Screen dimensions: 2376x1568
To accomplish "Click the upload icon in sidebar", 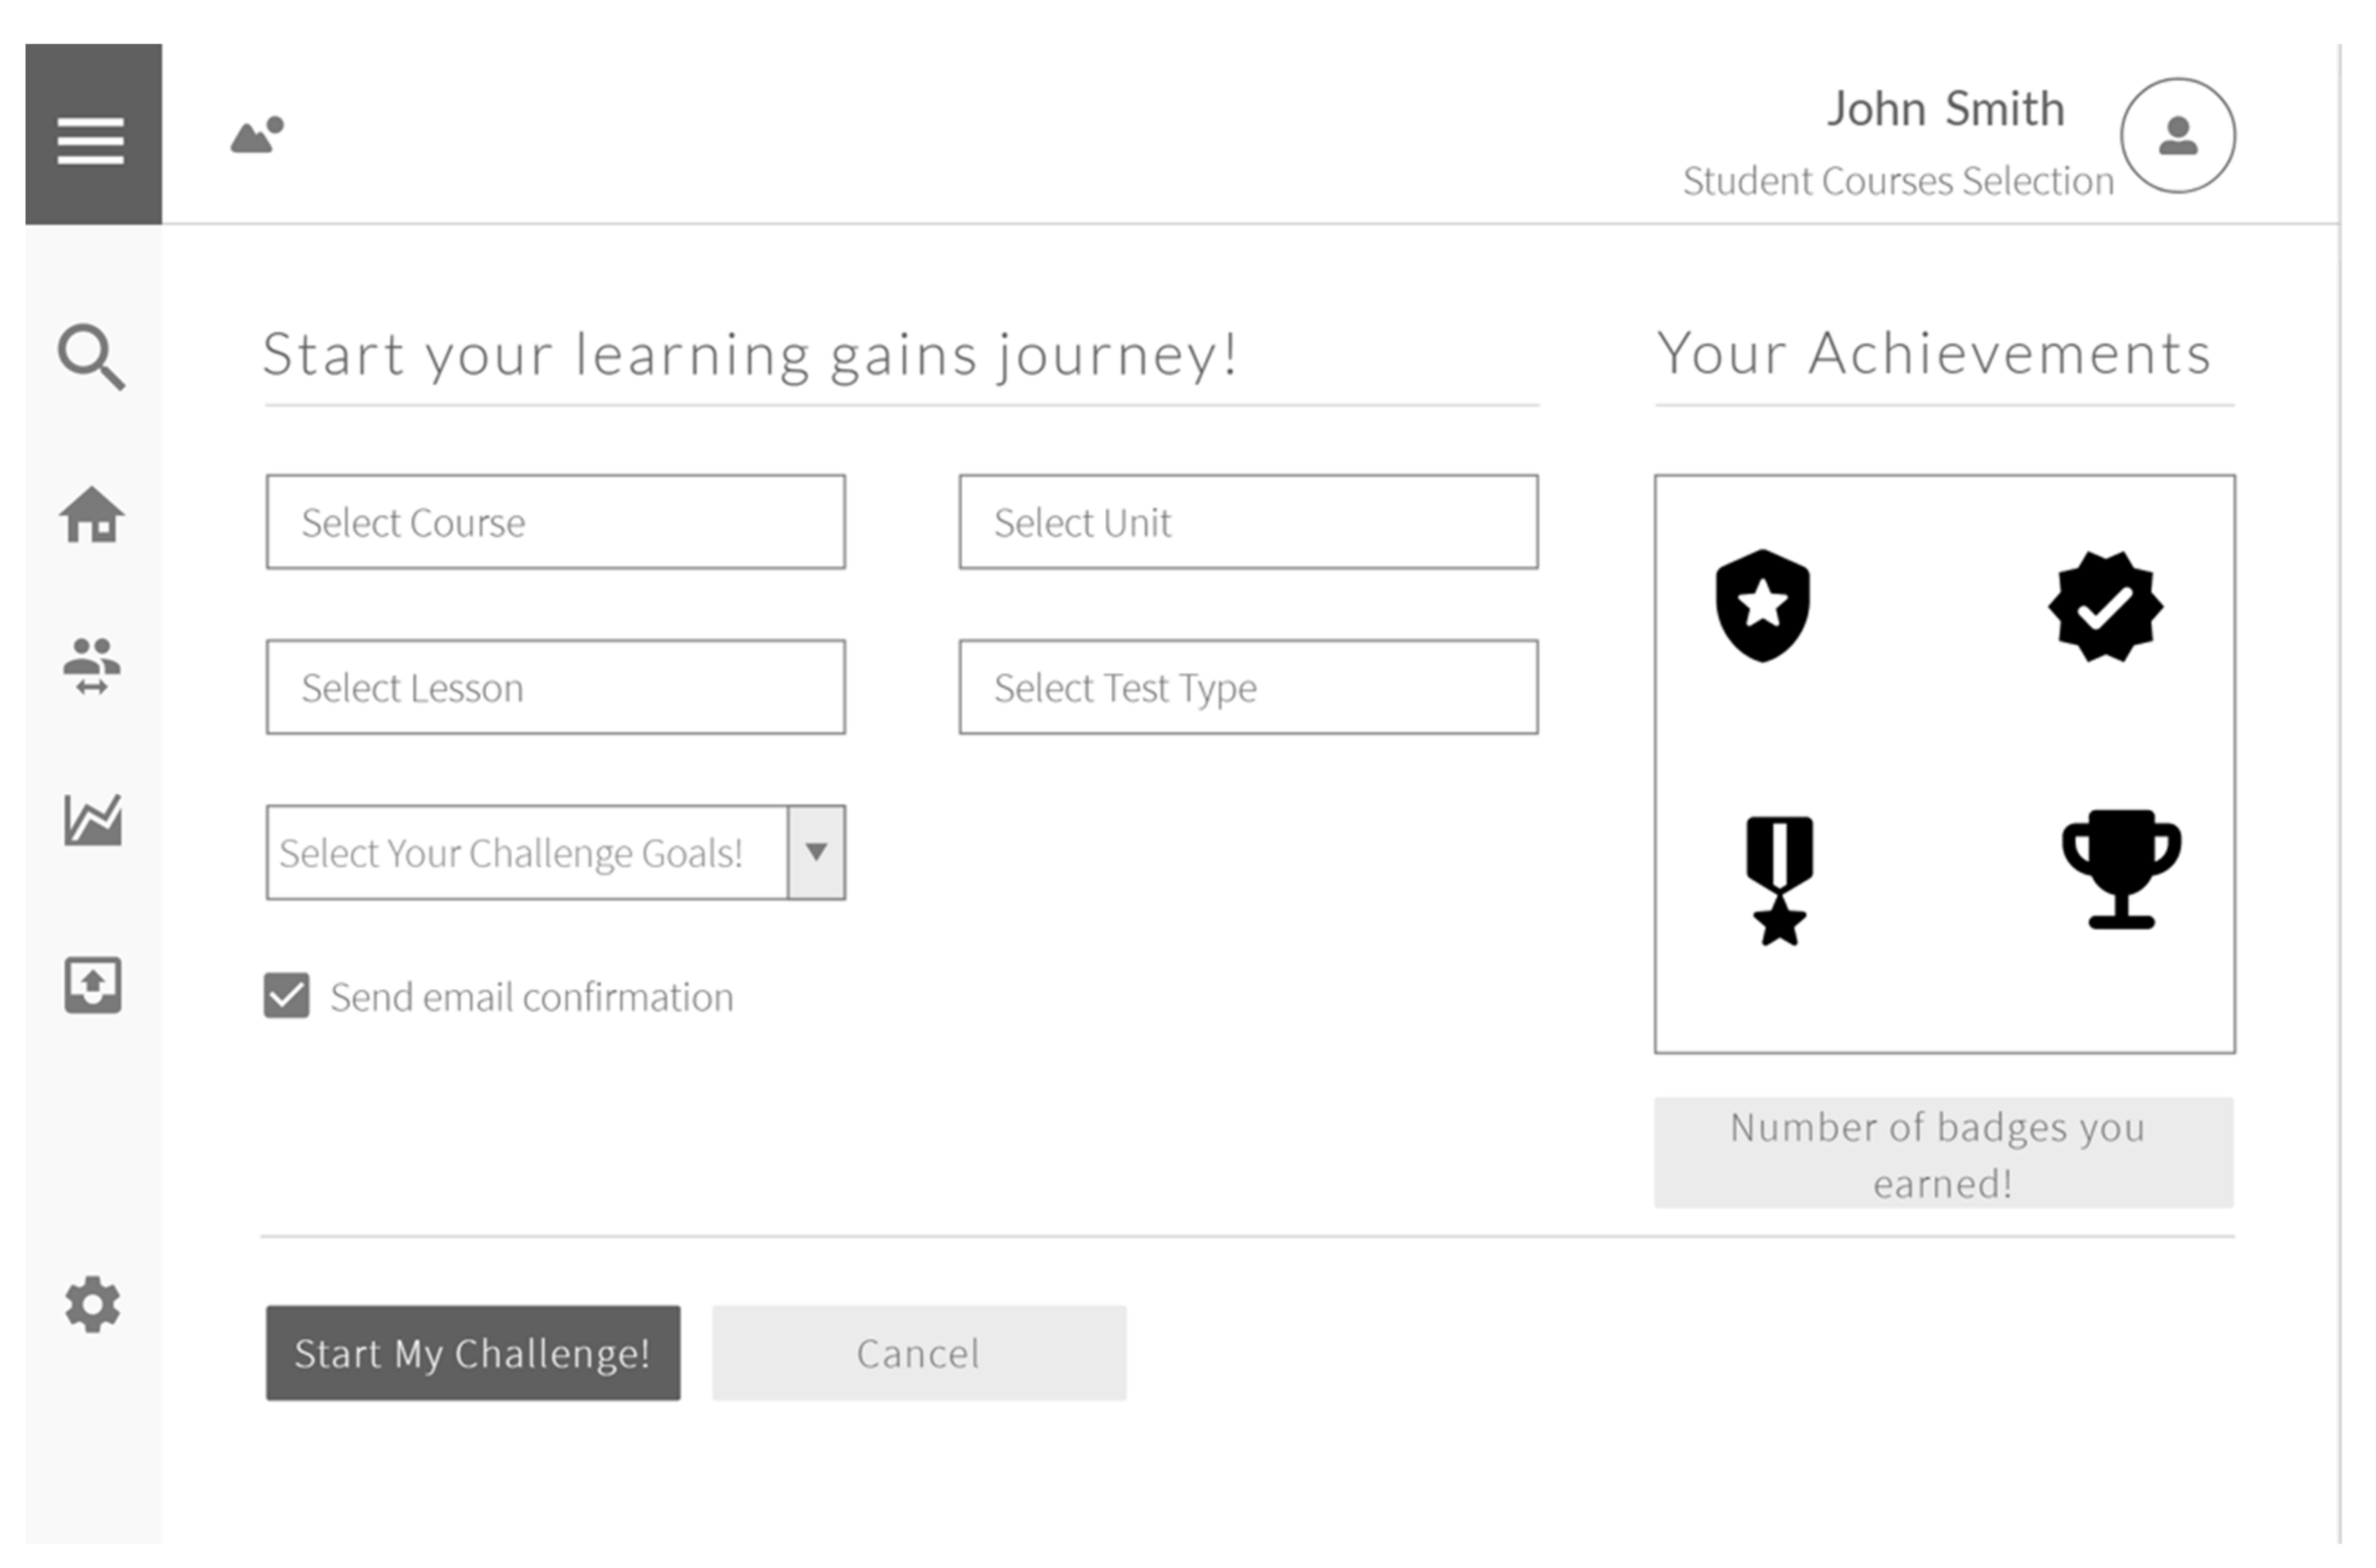I will [x=93, y=985].
